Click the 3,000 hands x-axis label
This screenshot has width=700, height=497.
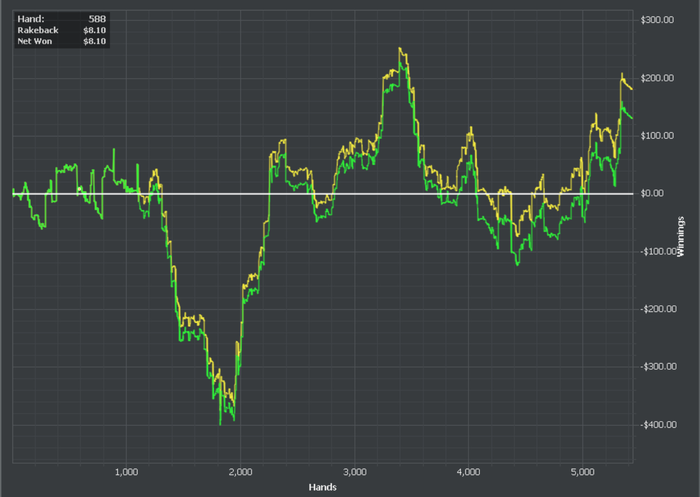(x=355, y=472)
